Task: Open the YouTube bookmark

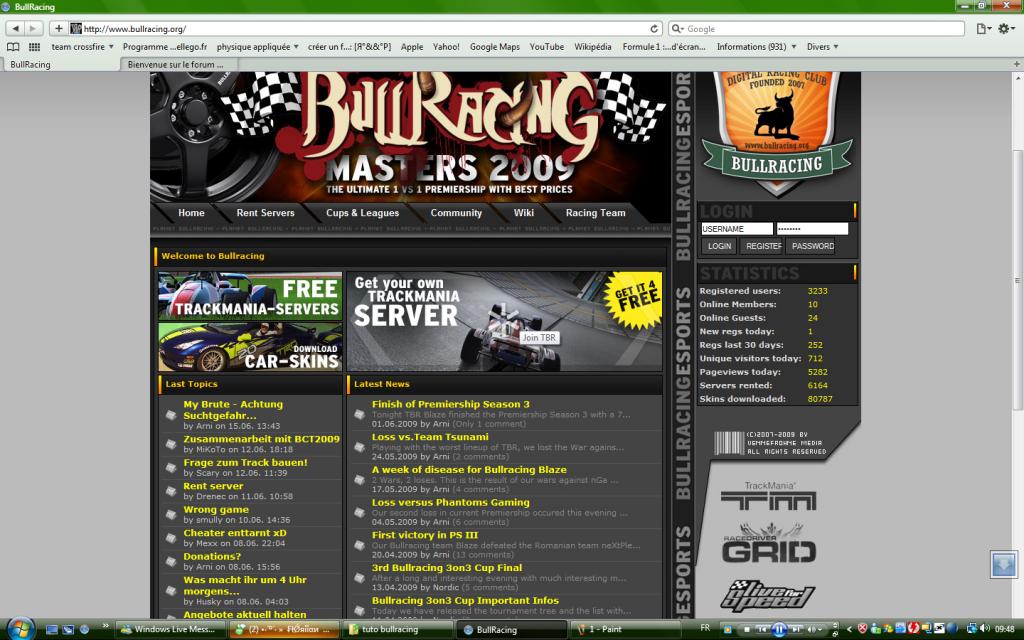Action: click(x=547, y=47)
